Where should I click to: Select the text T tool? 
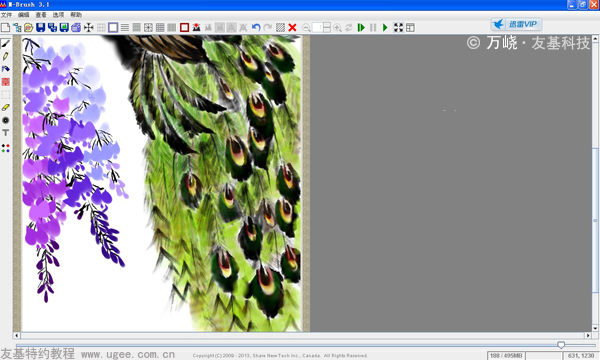(5, 133)
